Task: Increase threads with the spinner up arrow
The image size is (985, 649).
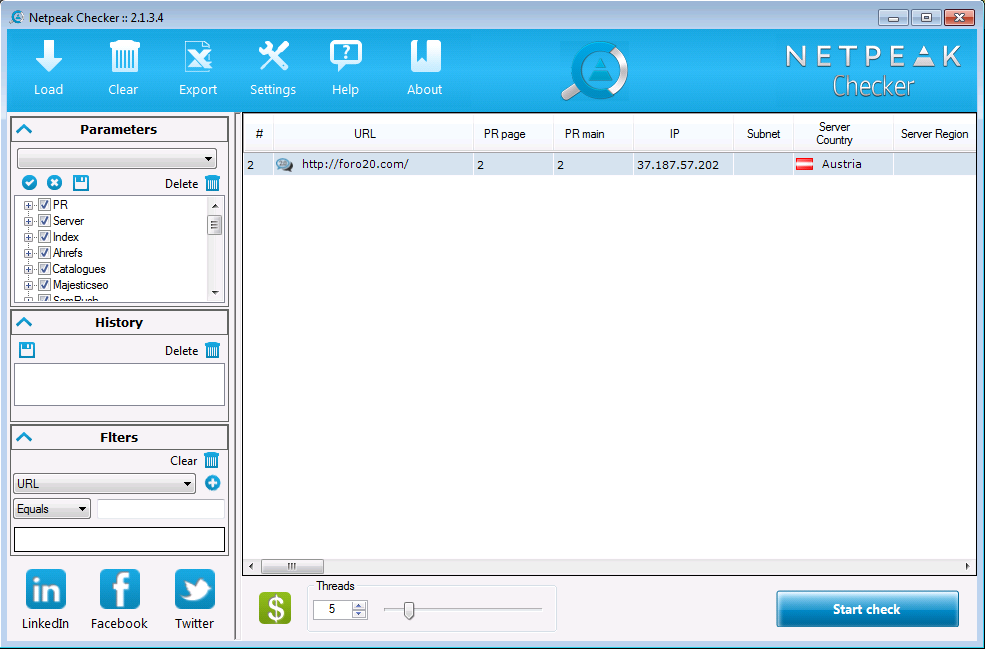Action: pos(359,606)
